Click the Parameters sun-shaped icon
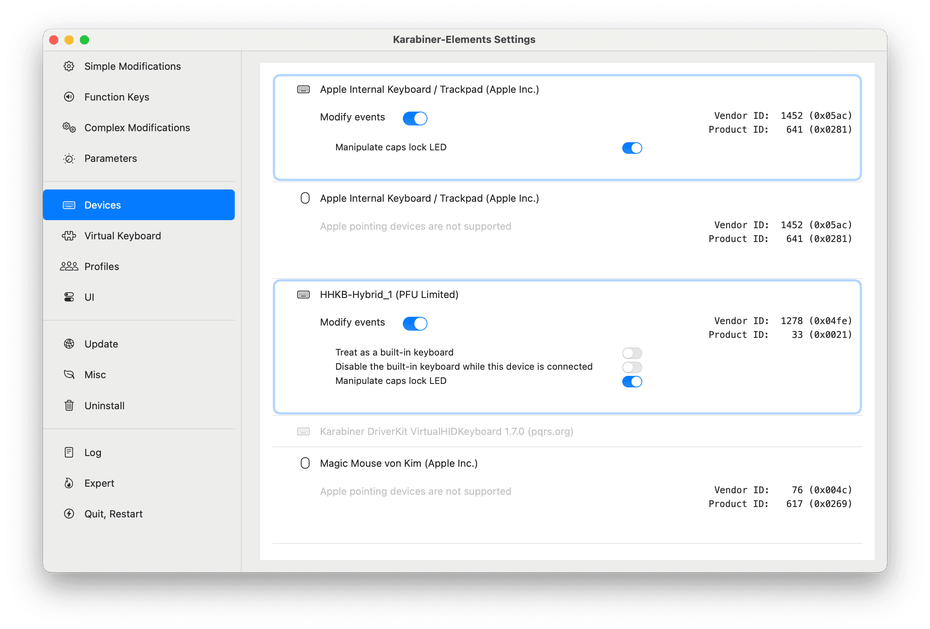930x629 pixels. pos(69,159)
